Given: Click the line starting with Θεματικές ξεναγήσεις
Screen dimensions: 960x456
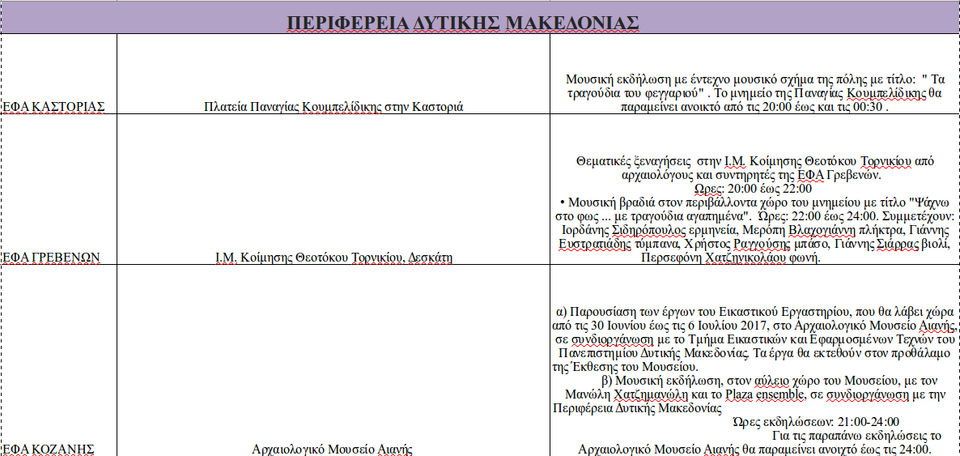Looking at the screenshot, I should coord(755,159).
